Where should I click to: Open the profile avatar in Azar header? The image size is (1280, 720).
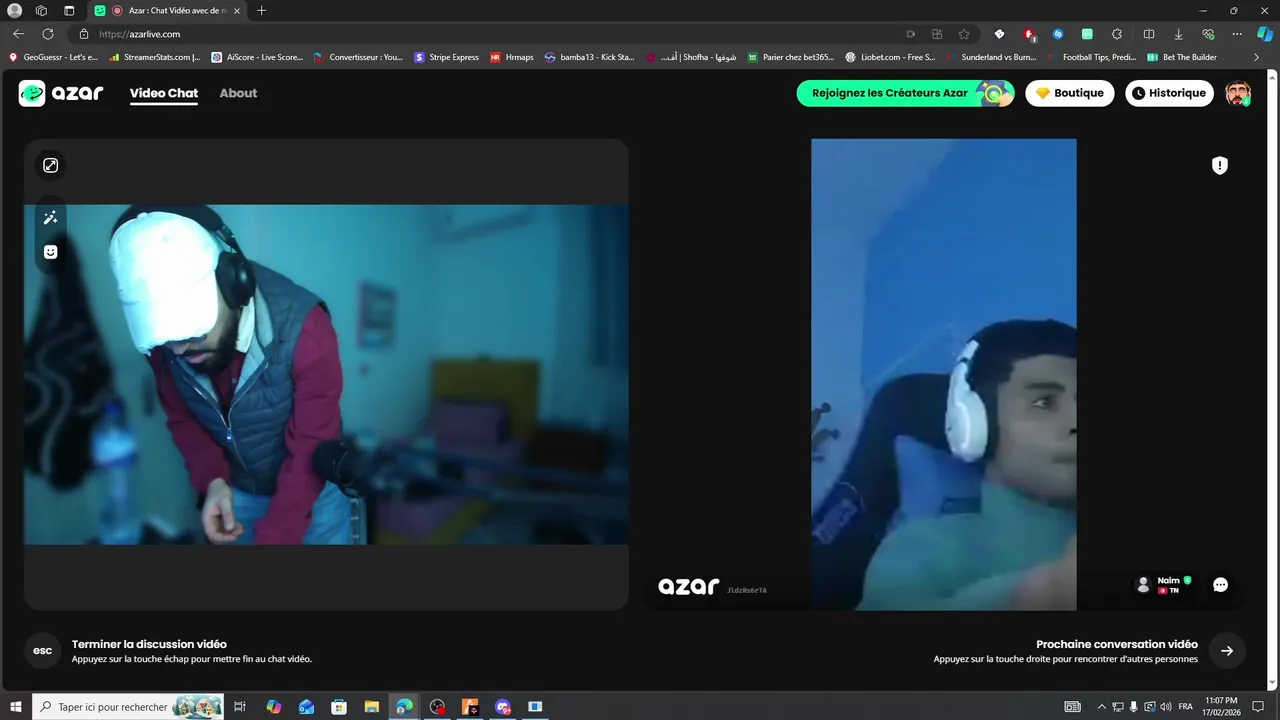tap(1238, 93)
